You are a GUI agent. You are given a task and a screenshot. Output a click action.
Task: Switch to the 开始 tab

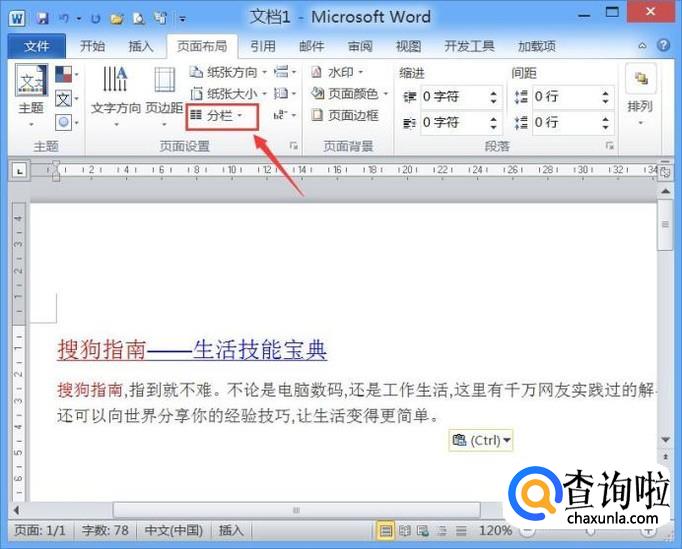(x=92, y=46)
